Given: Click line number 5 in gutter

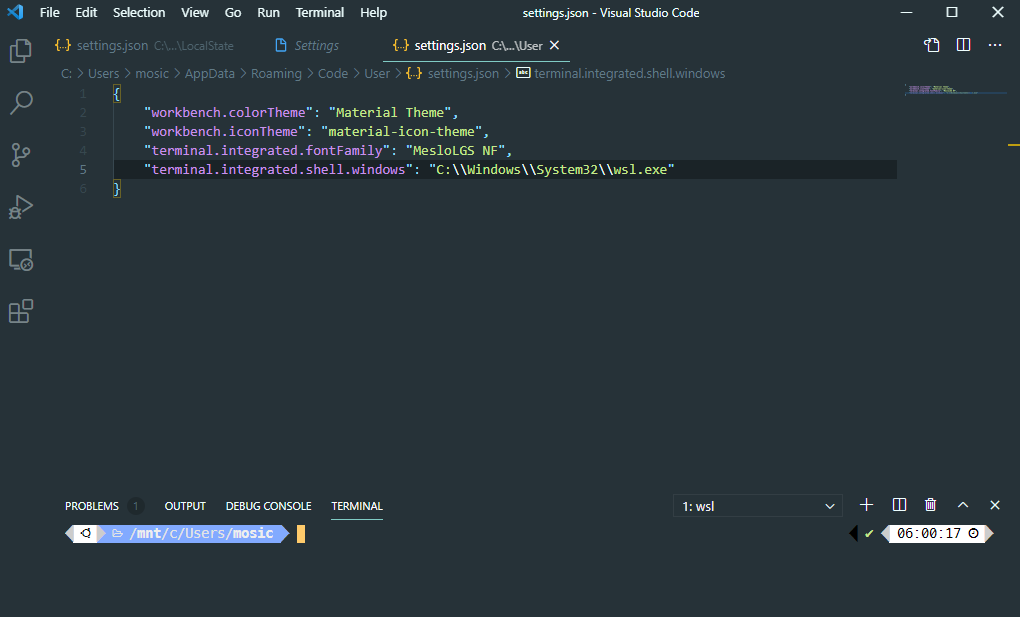Looking at the screenshot, I should 83,169.
